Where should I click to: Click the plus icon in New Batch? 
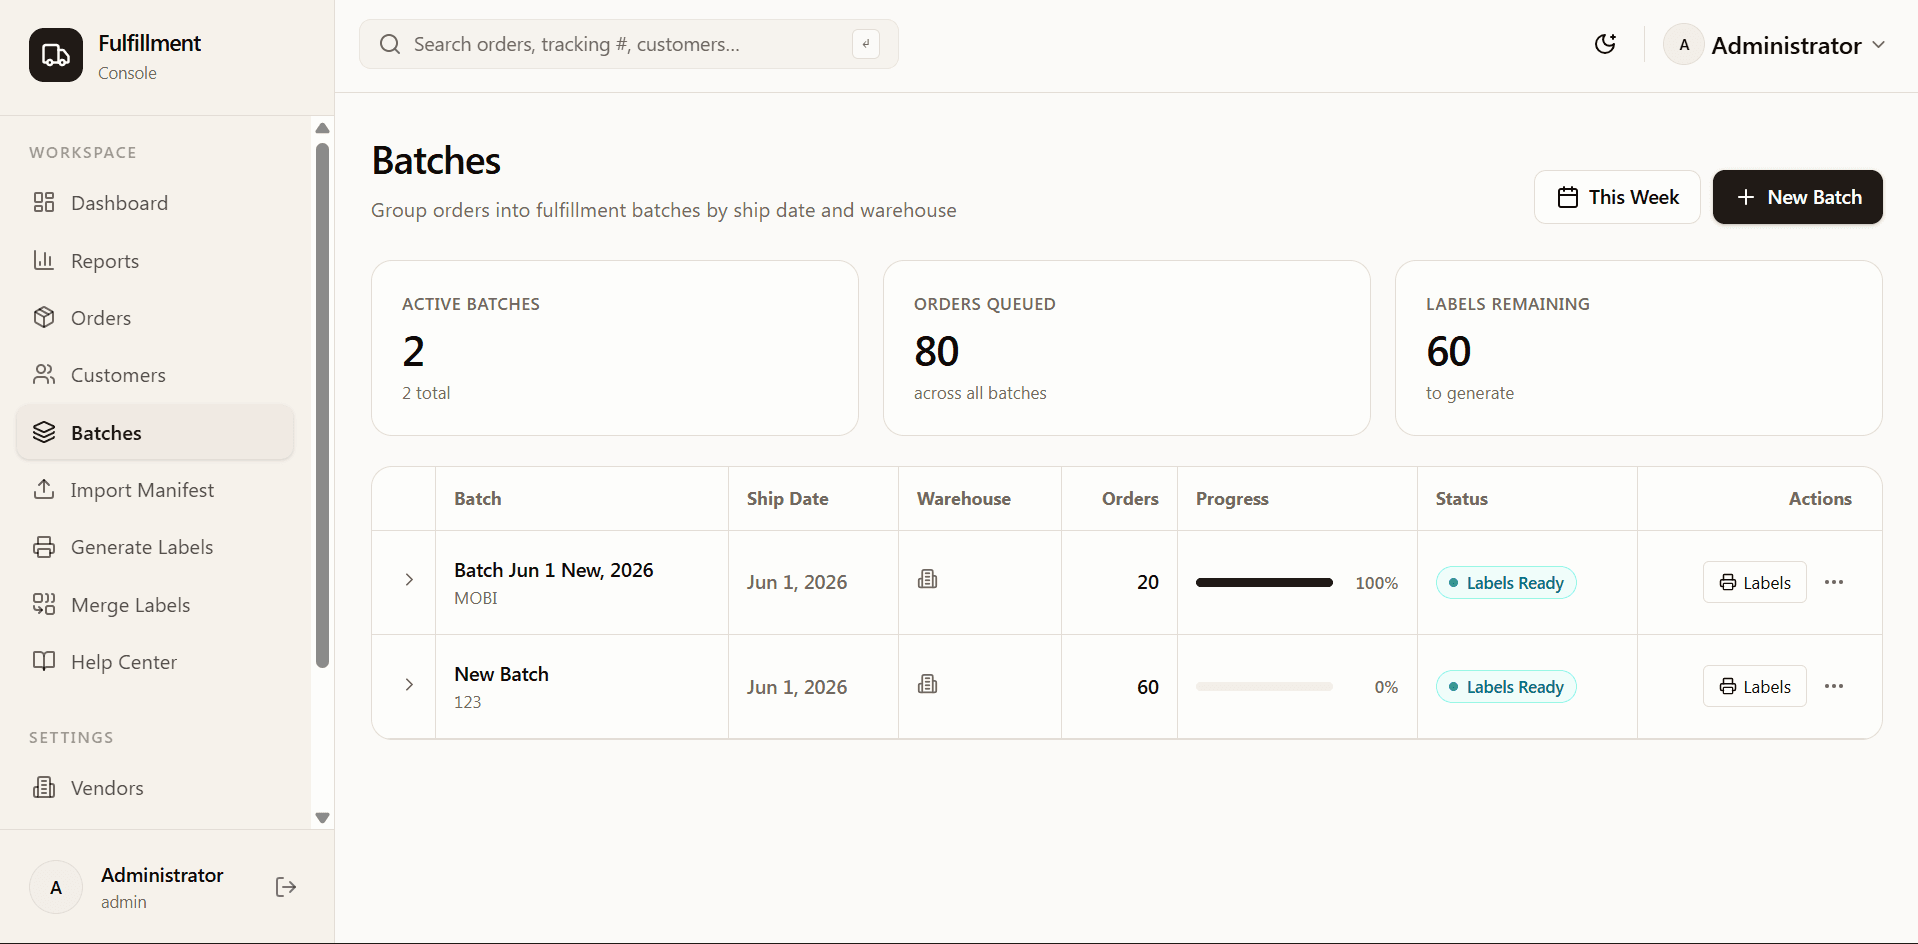[1746, 197]
